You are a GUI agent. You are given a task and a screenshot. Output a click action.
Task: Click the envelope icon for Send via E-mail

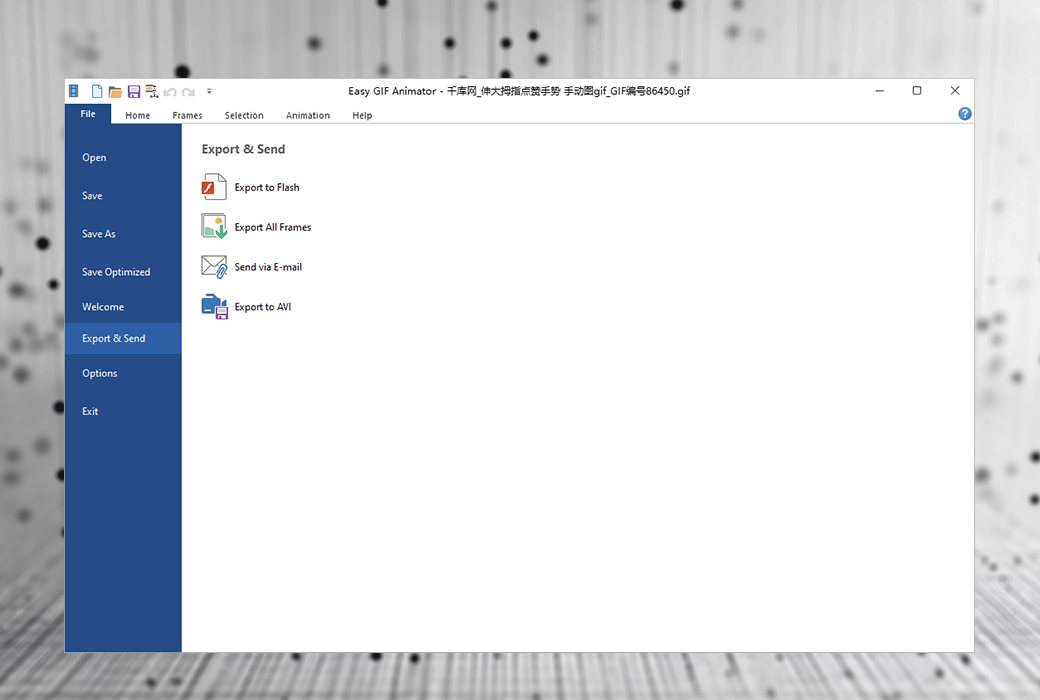(214, 267)
